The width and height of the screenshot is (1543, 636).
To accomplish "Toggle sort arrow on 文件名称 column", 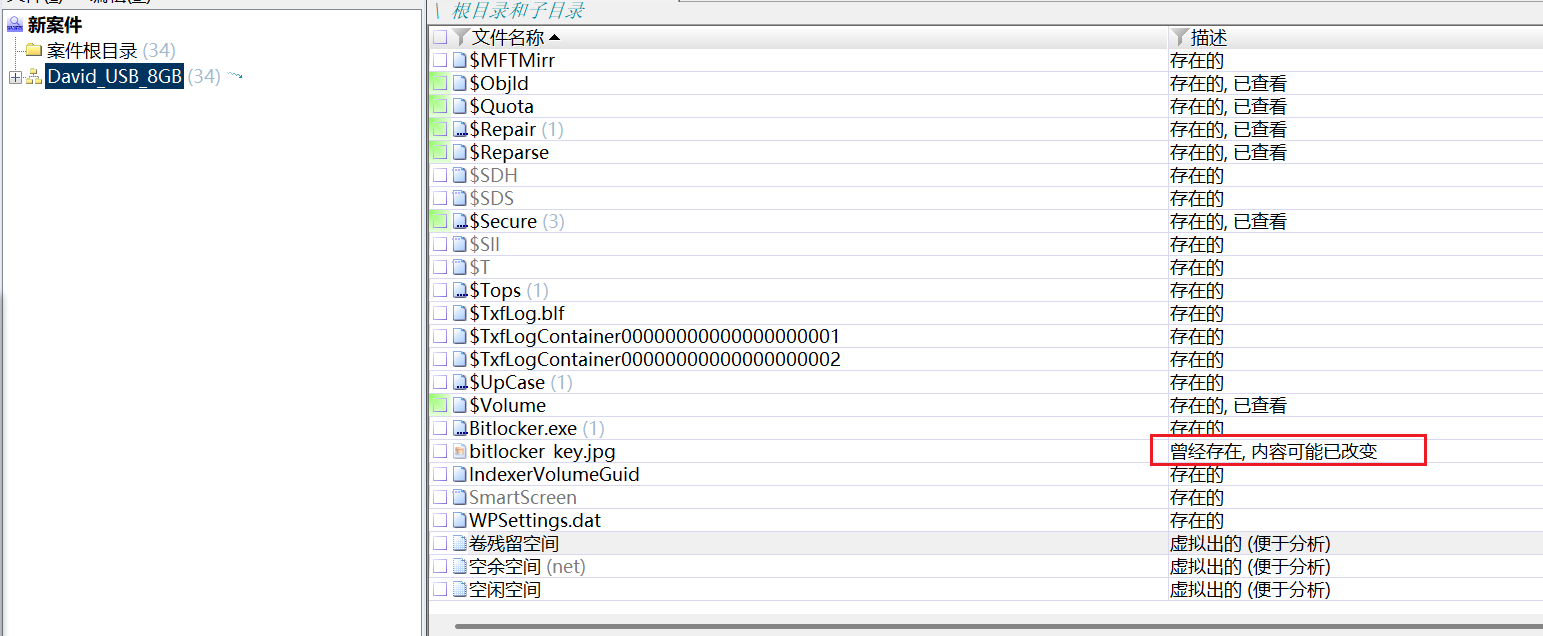I will click(x=555, y=37).
